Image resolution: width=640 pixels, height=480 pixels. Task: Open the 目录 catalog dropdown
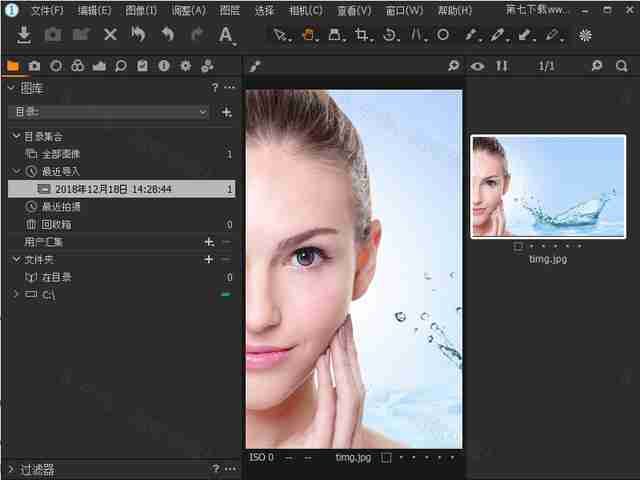[x=108, y=112]
